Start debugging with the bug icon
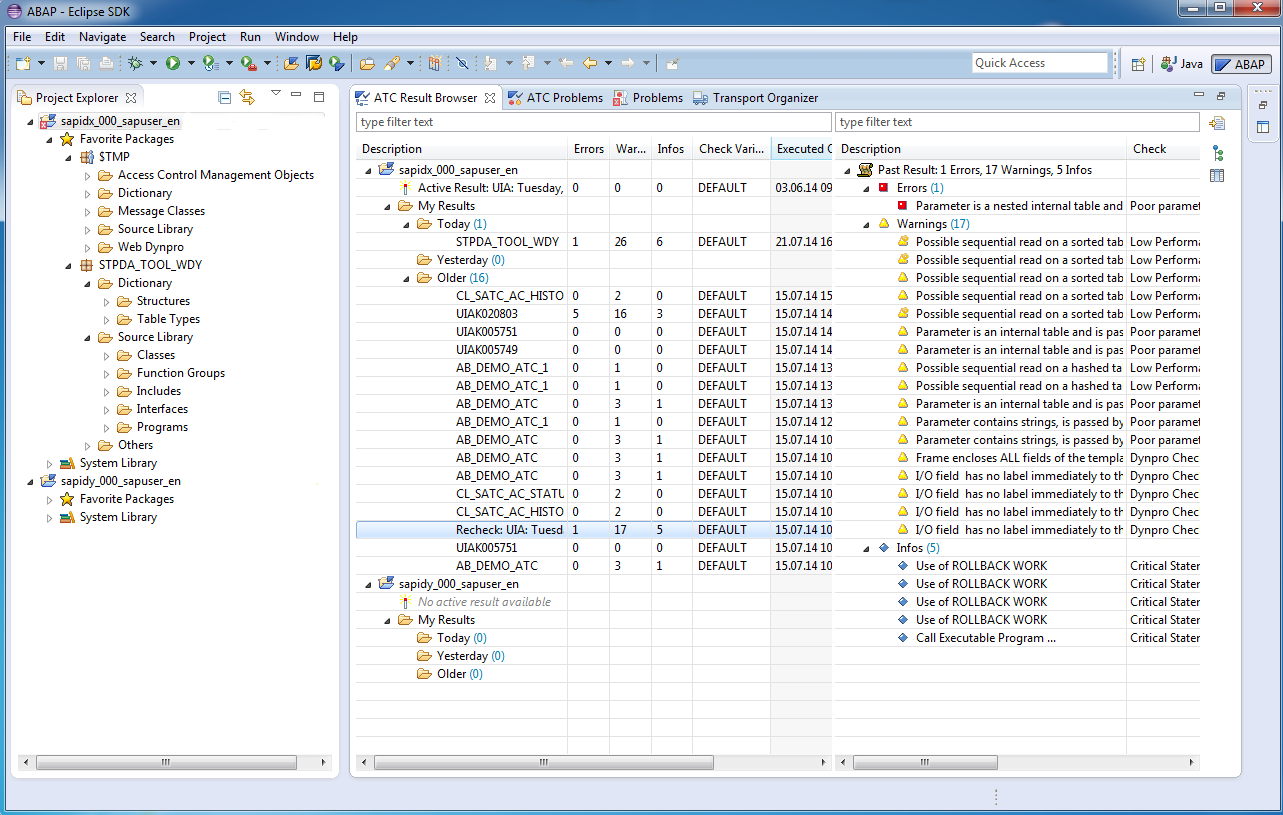Image resolution: width=1283 pixels, height=815 pixels. point(136,63)
